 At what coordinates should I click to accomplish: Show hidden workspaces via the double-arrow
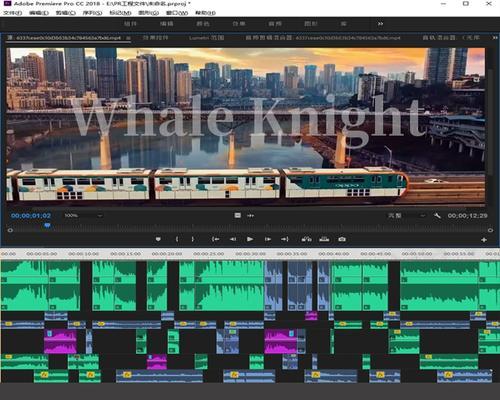[380, 24]
